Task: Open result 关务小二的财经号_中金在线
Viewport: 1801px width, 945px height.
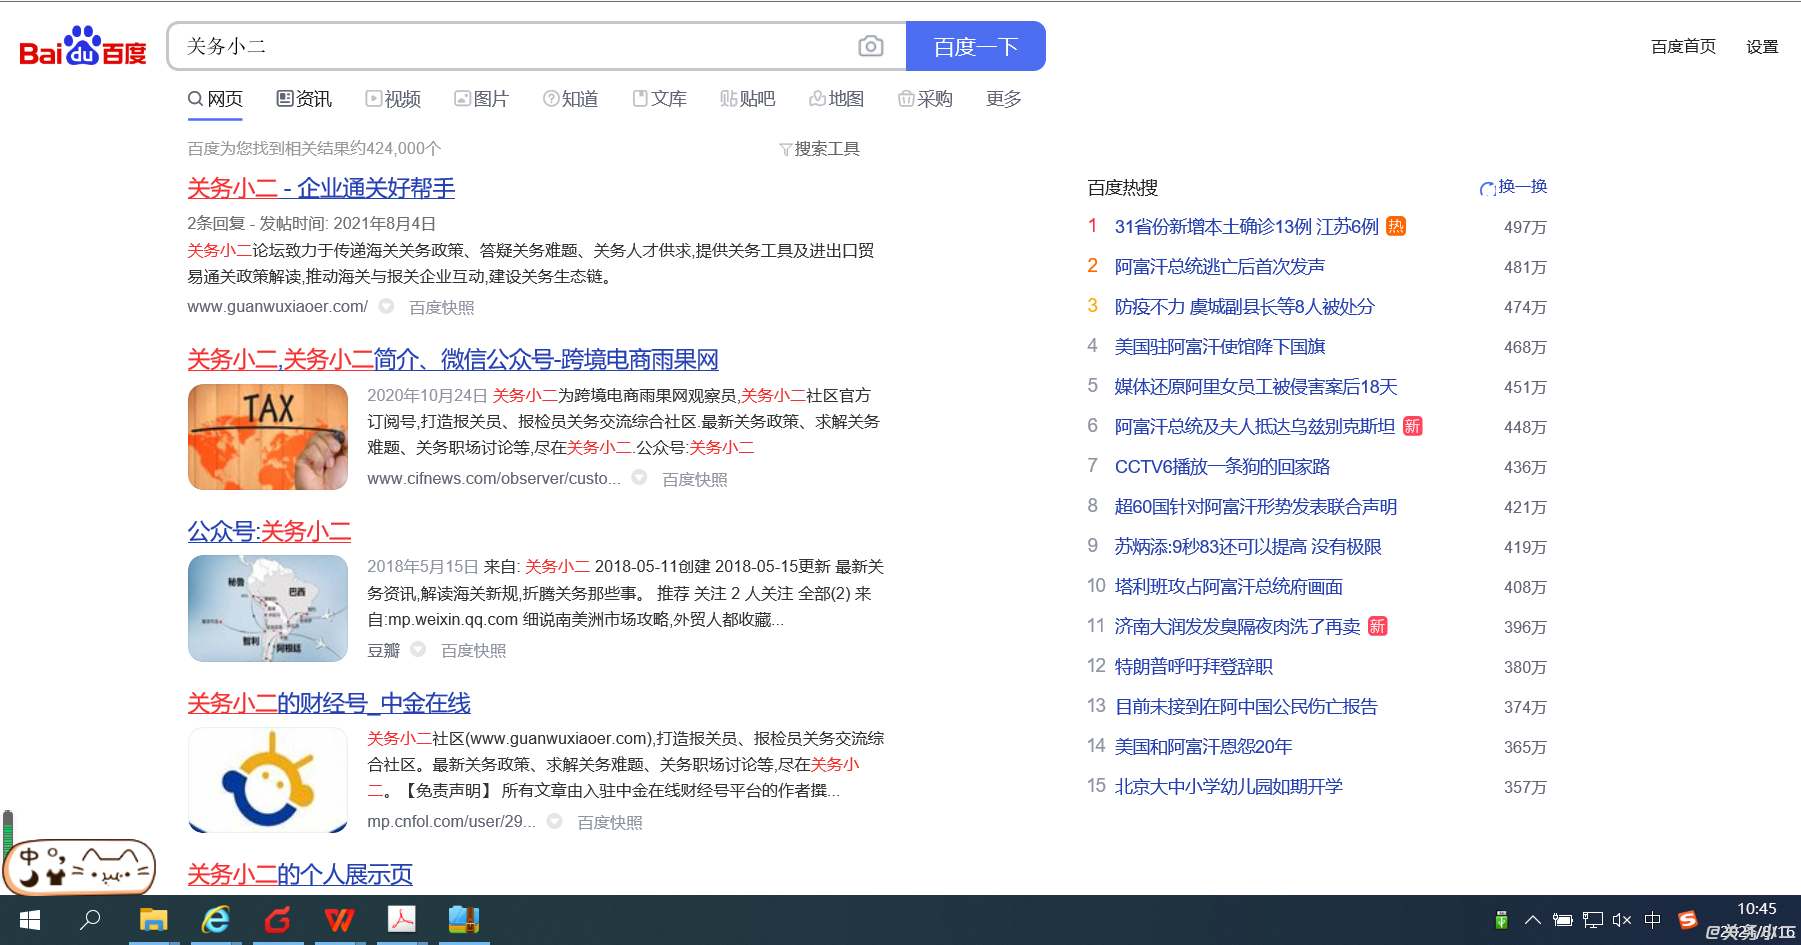Action: click(329, 703)
